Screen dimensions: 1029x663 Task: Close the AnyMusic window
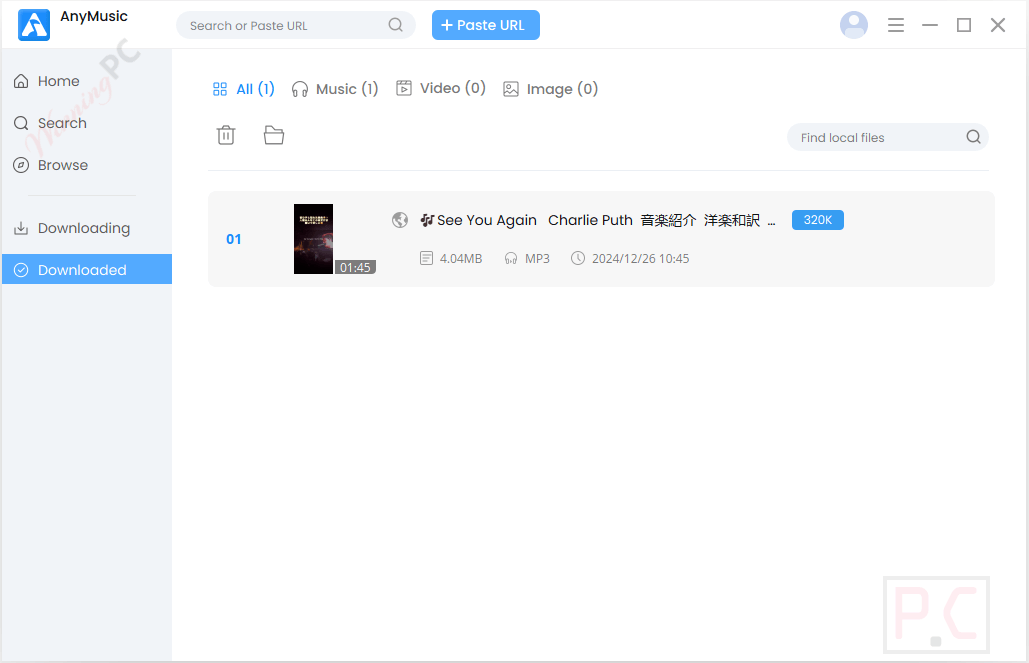(998, 25)
